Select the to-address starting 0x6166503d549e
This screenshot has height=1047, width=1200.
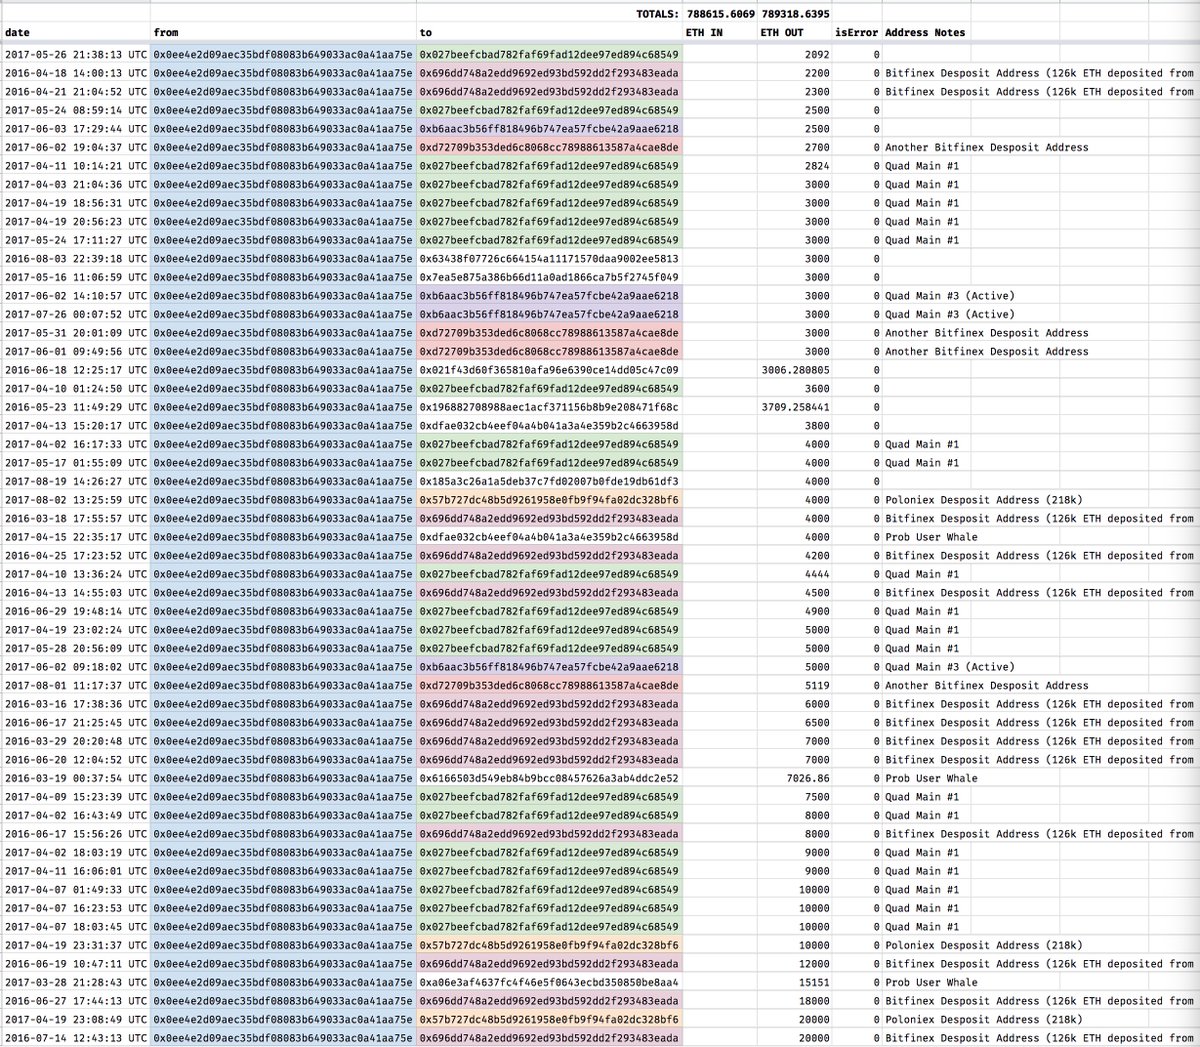pos(549,779)
